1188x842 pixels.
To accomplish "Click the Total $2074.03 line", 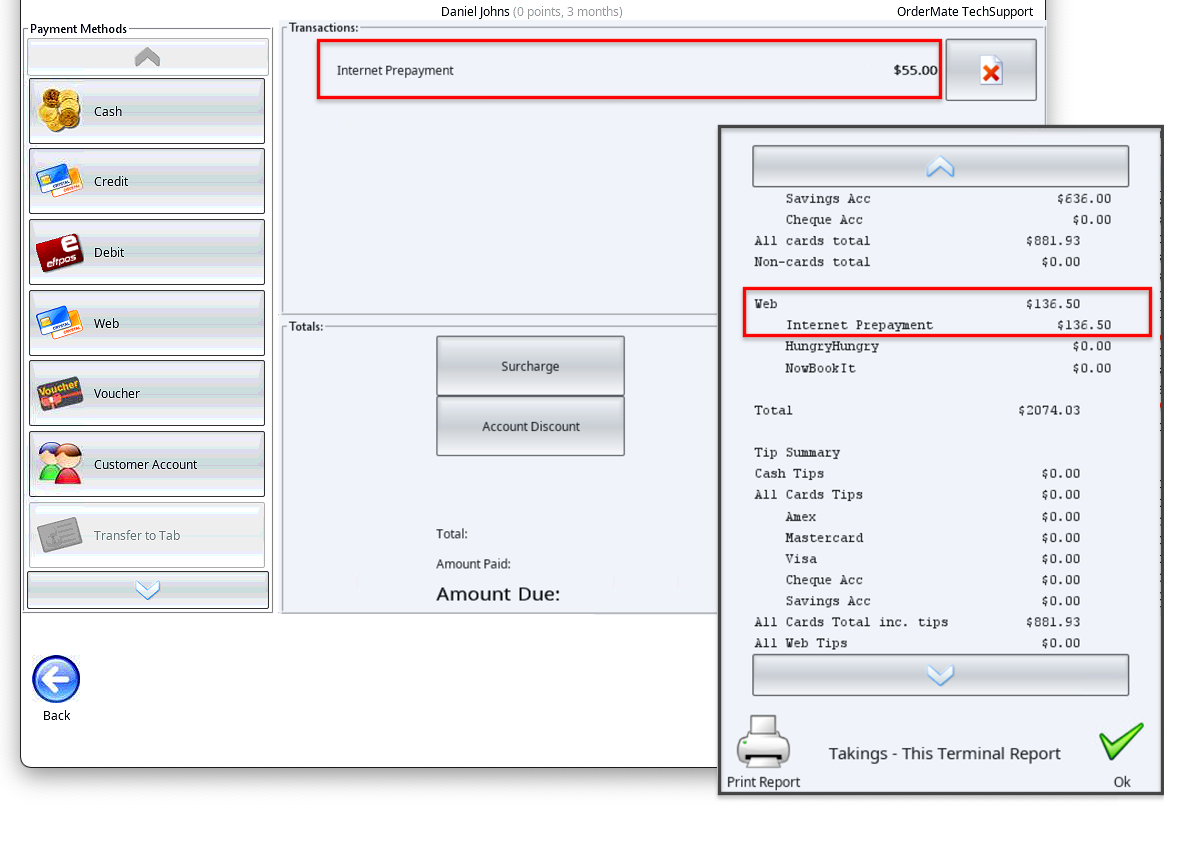I will 917,410.
